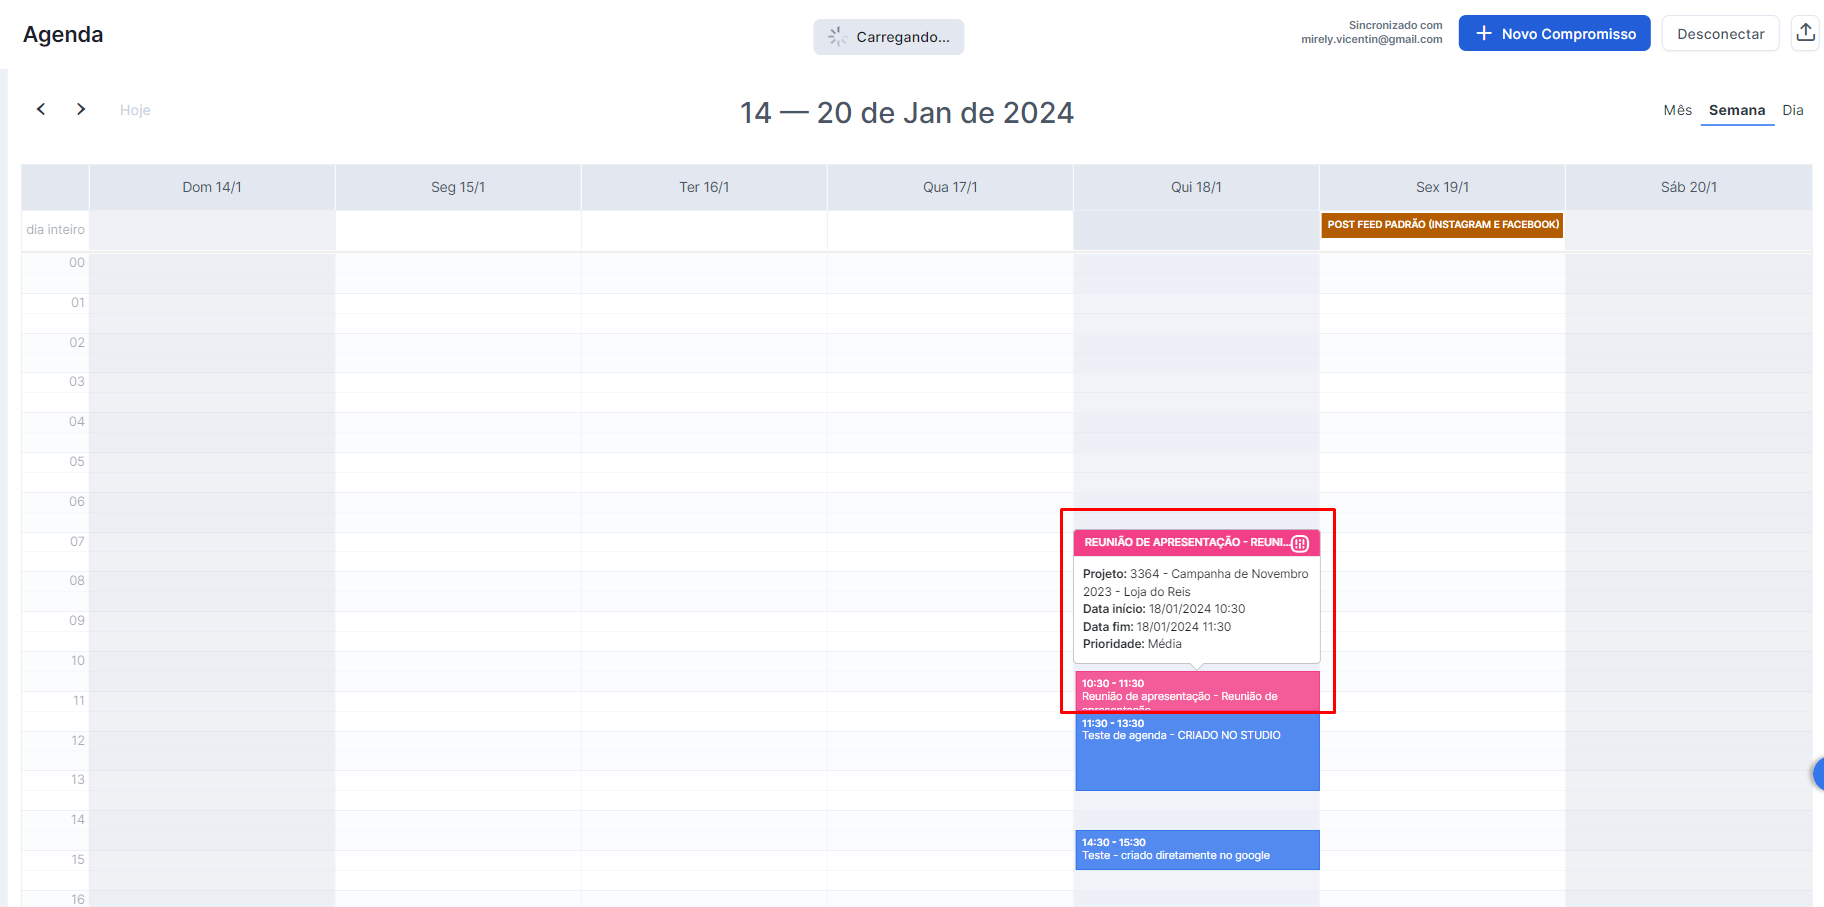Click the Qui 18/1 column header
1824x907 pixels.
(x=1196, y=187)
